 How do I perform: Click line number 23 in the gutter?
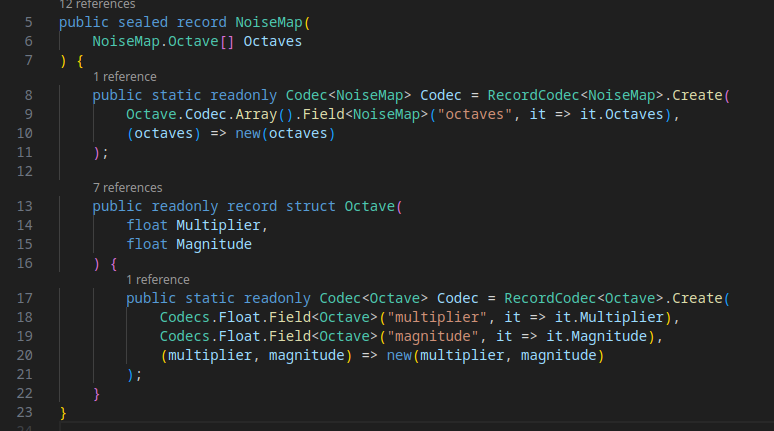[x=25, y=412]
